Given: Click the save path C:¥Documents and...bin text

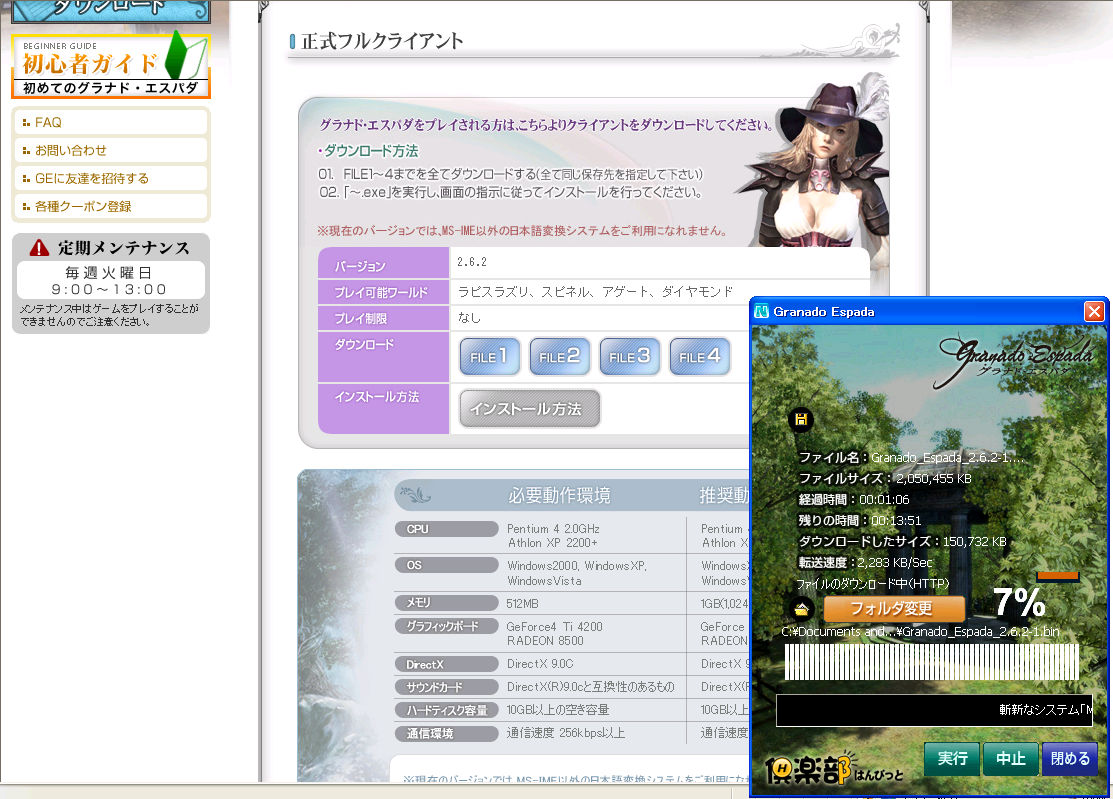Looking at the screenshot, I should [x=920, y=632].
